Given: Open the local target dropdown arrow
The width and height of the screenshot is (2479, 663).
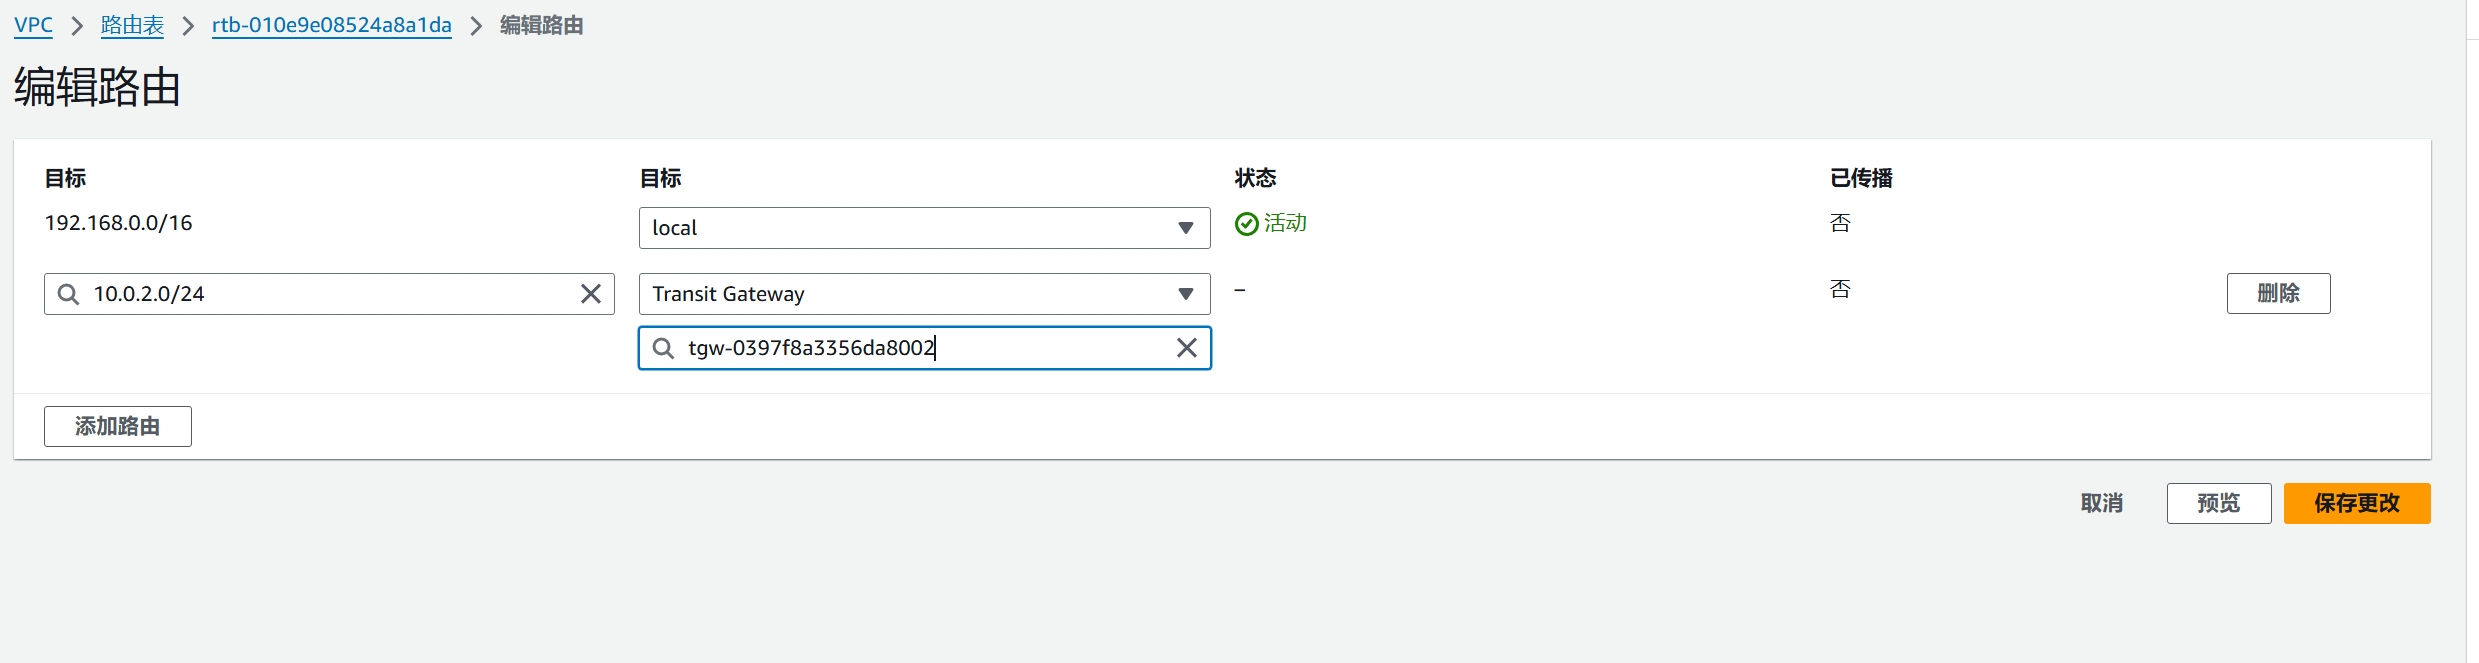Looking at the screenshot, I should coord(1186,228).
